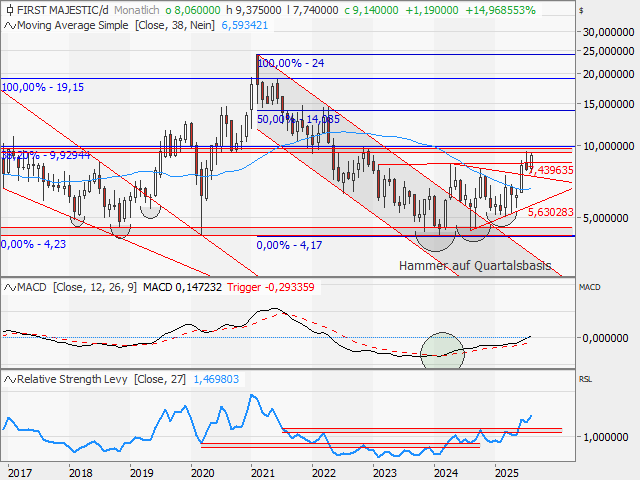Click the 2022 marker on the time axis
This screenshot has height=480, width=640.
(324, 473)
